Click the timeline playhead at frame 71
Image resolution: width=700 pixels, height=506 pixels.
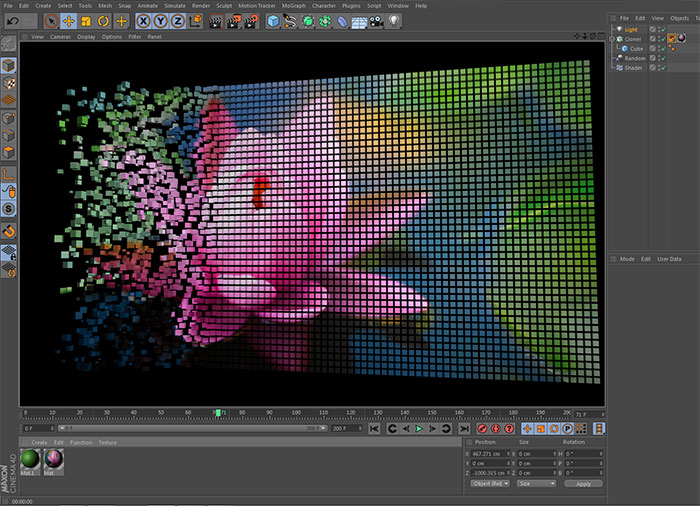pos(218,413)
